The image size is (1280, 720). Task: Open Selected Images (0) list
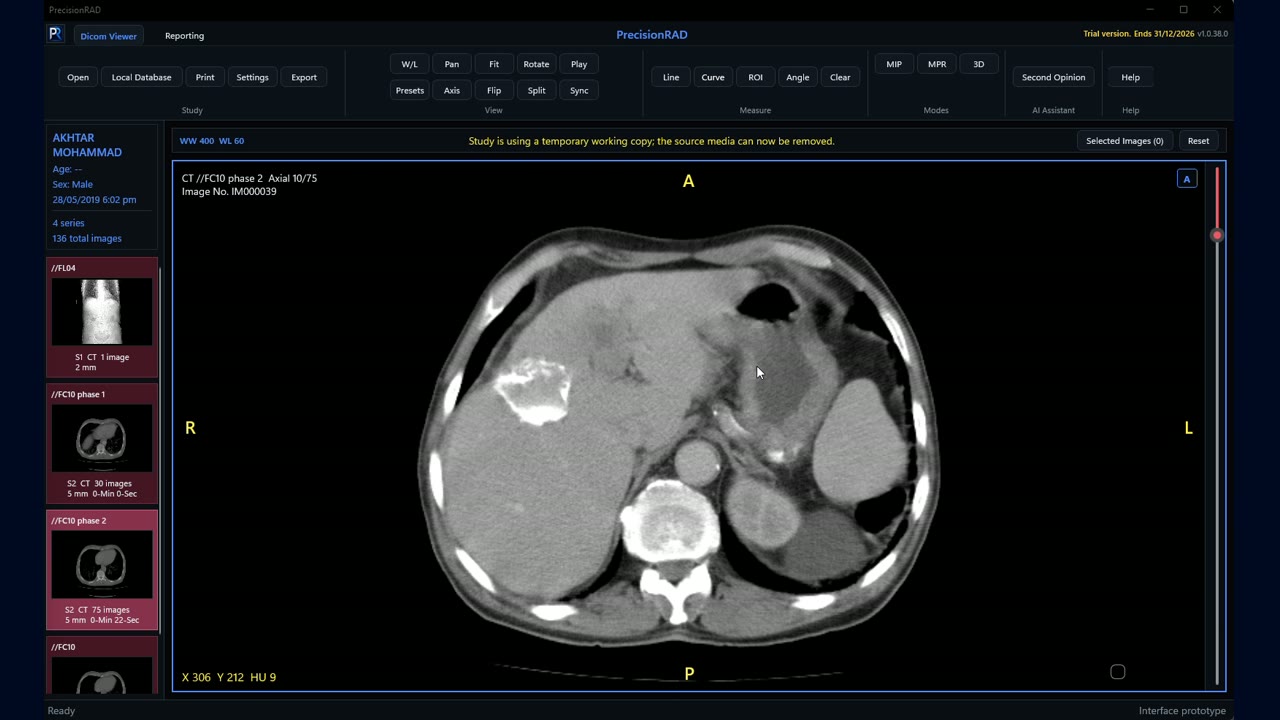tap(1125, 141)
